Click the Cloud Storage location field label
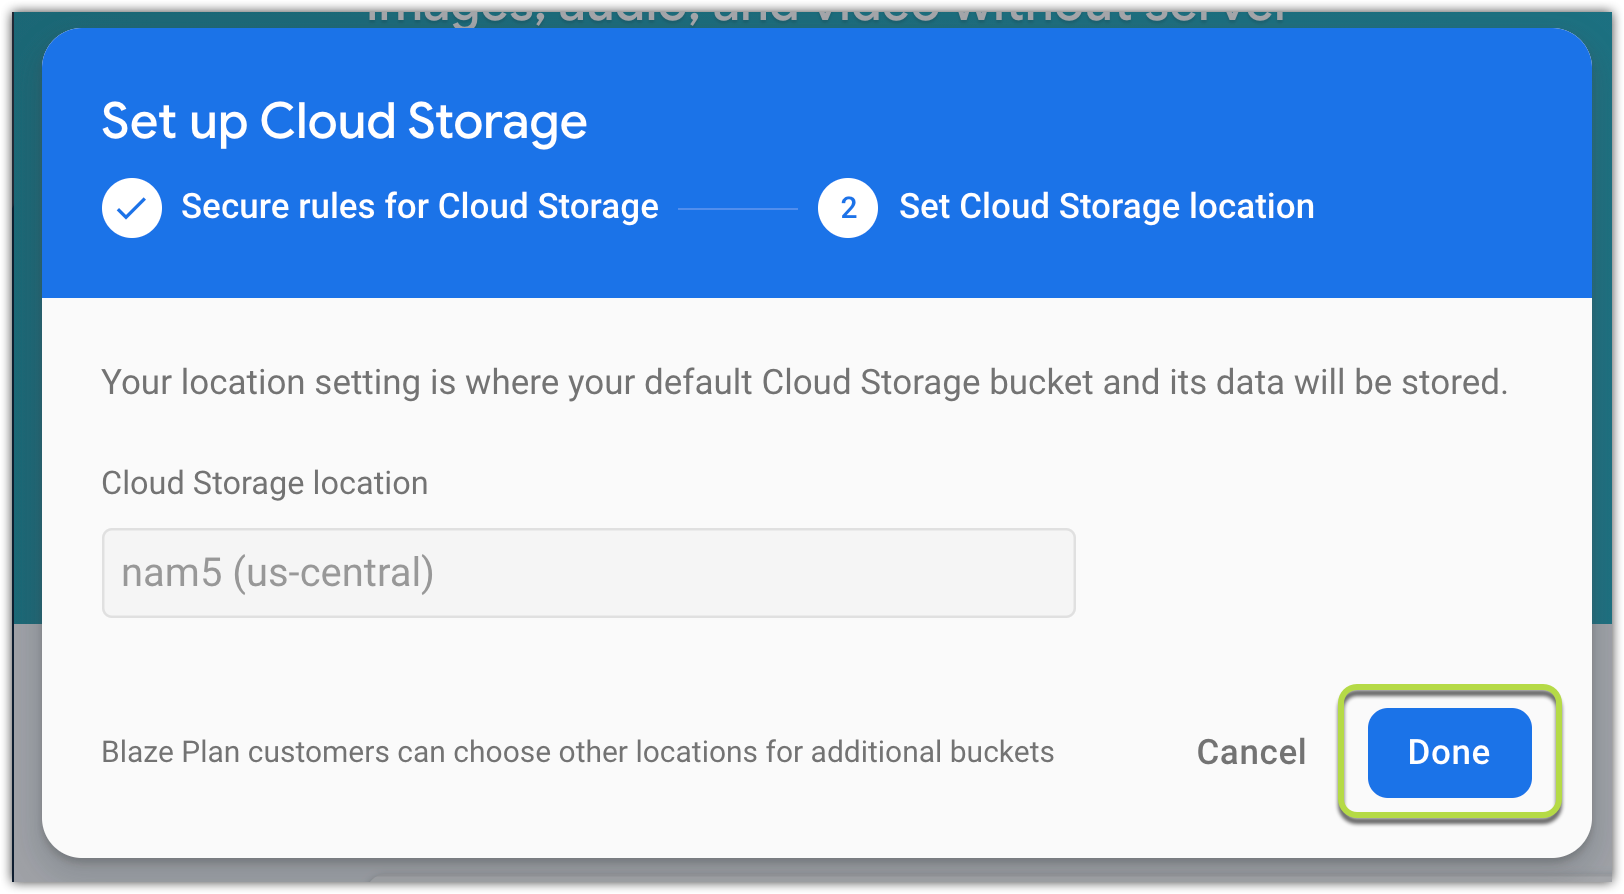The width and height of the screenshot is (1624, 894). pos(265,483)
